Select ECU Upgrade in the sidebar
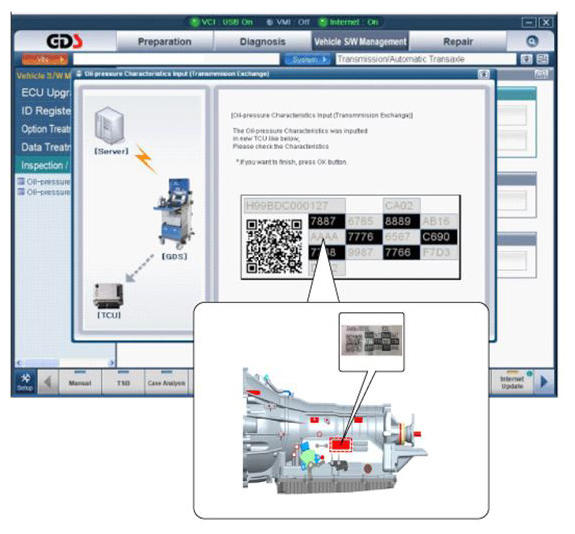Image resolution: width=575 pixels, height=534 pixels. [45, 92]
